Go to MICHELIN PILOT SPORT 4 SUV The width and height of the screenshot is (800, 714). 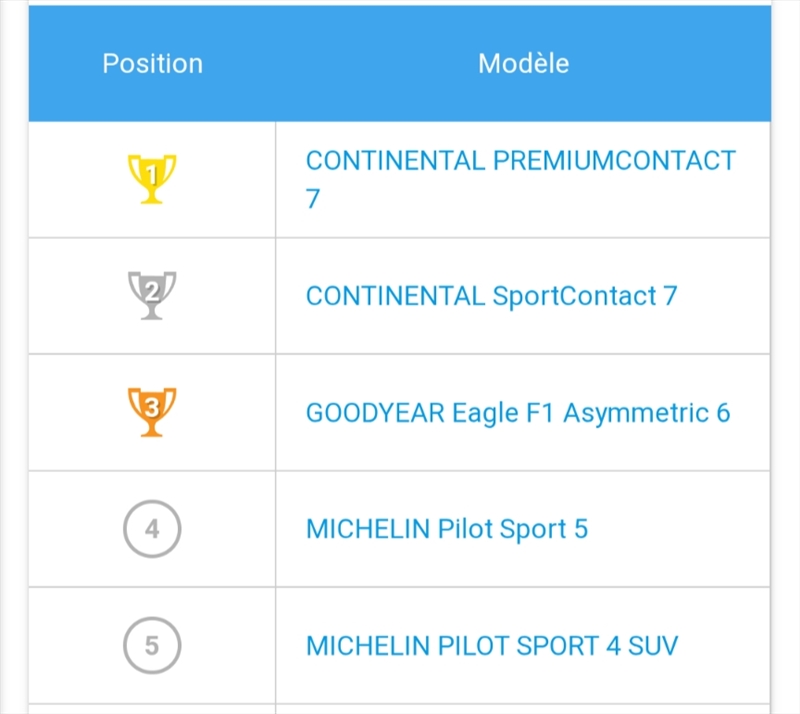point(492,646)
